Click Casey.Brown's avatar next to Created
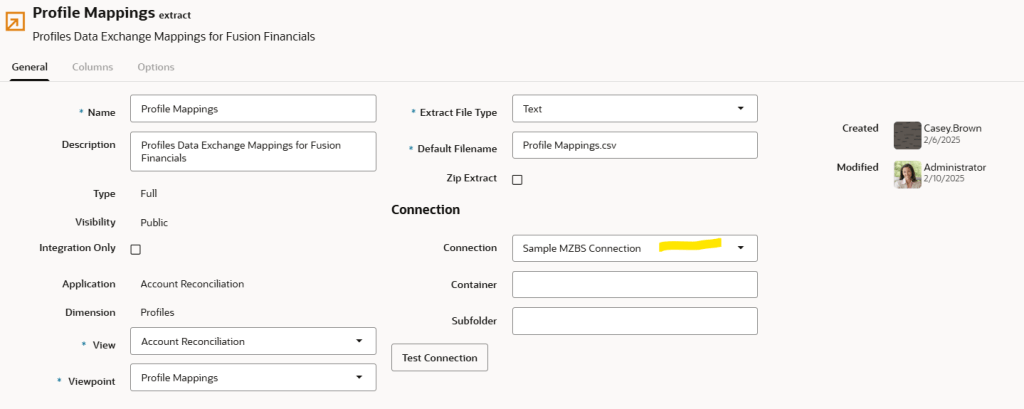 click(x=907, y=135)
